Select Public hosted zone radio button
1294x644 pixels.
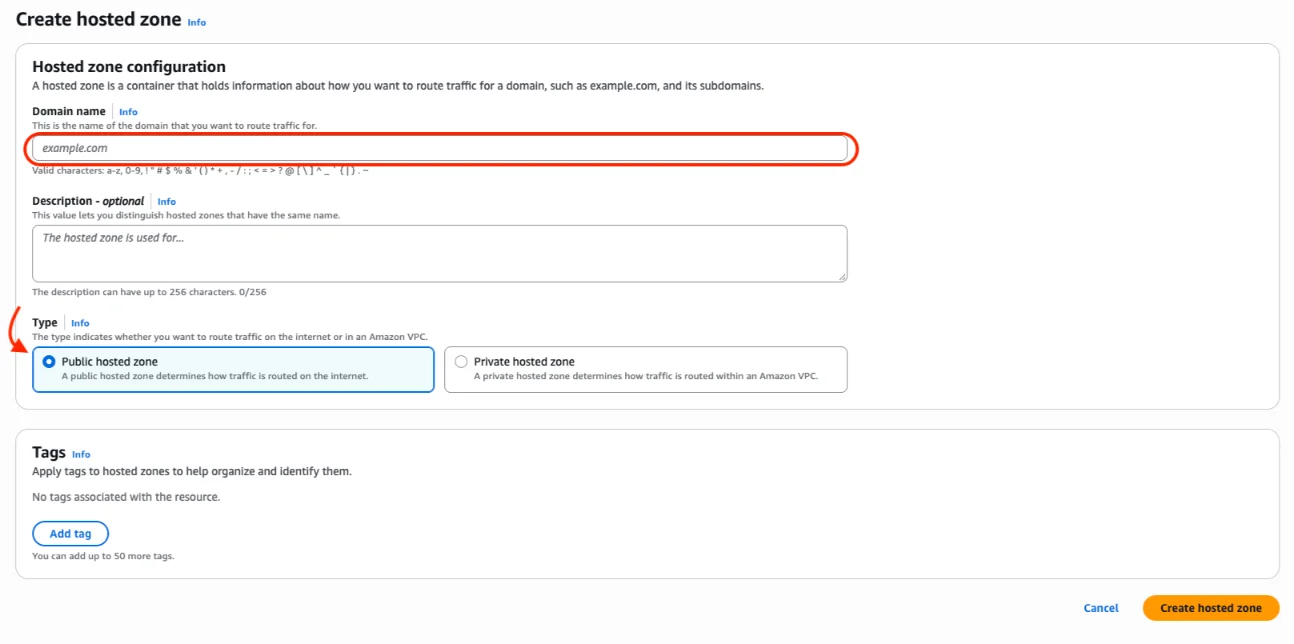(49, 362)
